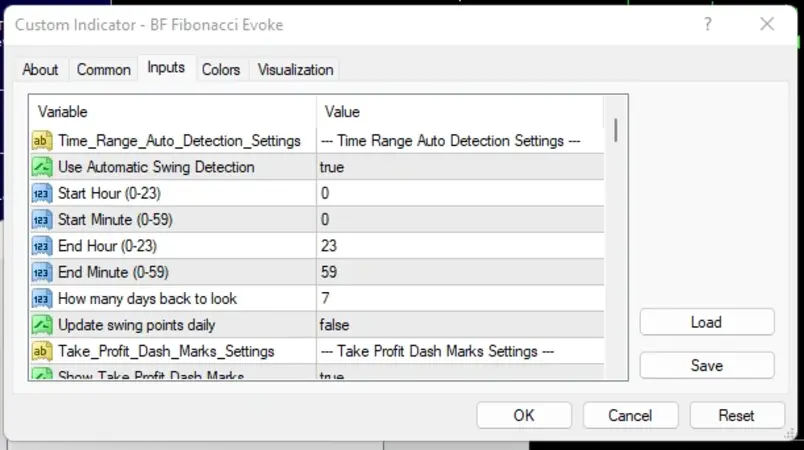Switch to the Common tab
The image size is (804, 450).
click(104, 70)
